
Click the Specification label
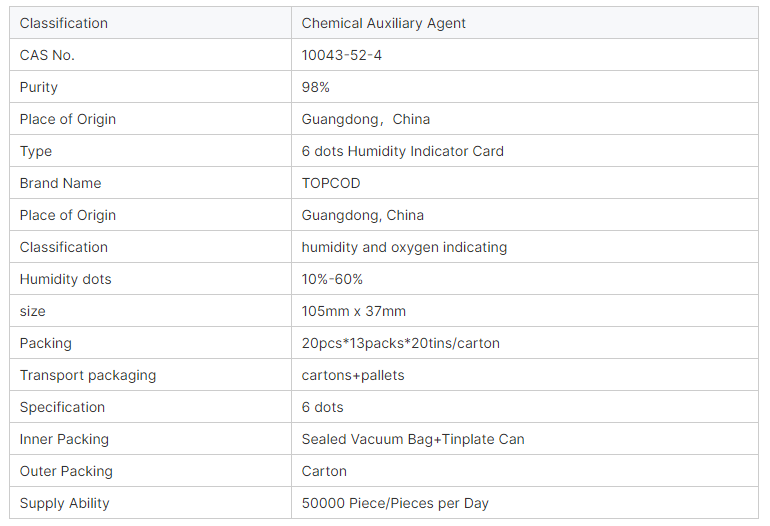(x=62, y=407)
